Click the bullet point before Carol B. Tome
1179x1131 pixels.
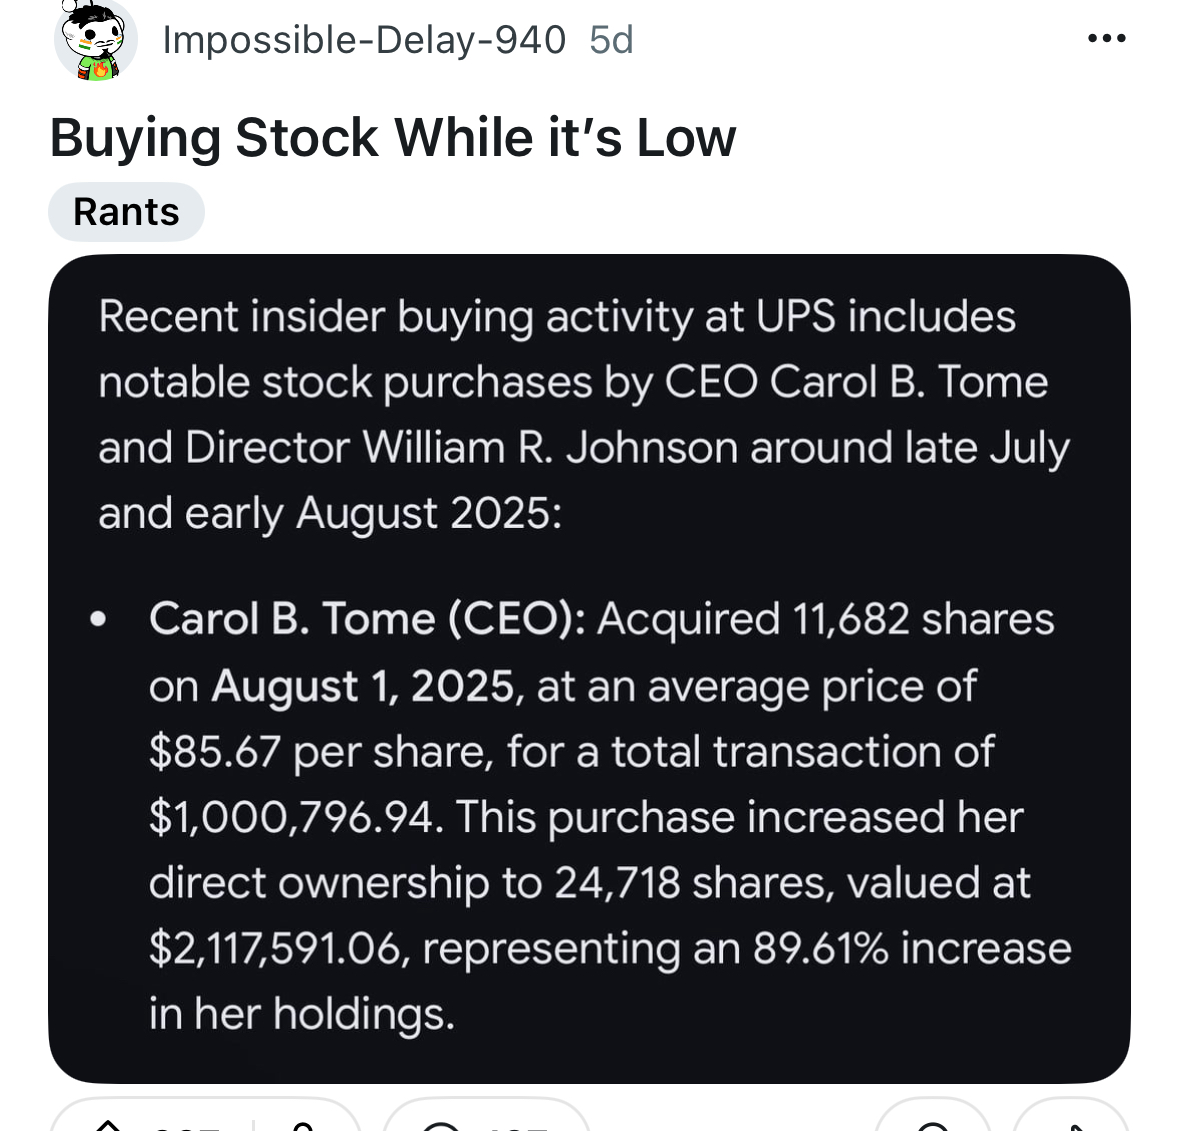[x=97, y=620]
